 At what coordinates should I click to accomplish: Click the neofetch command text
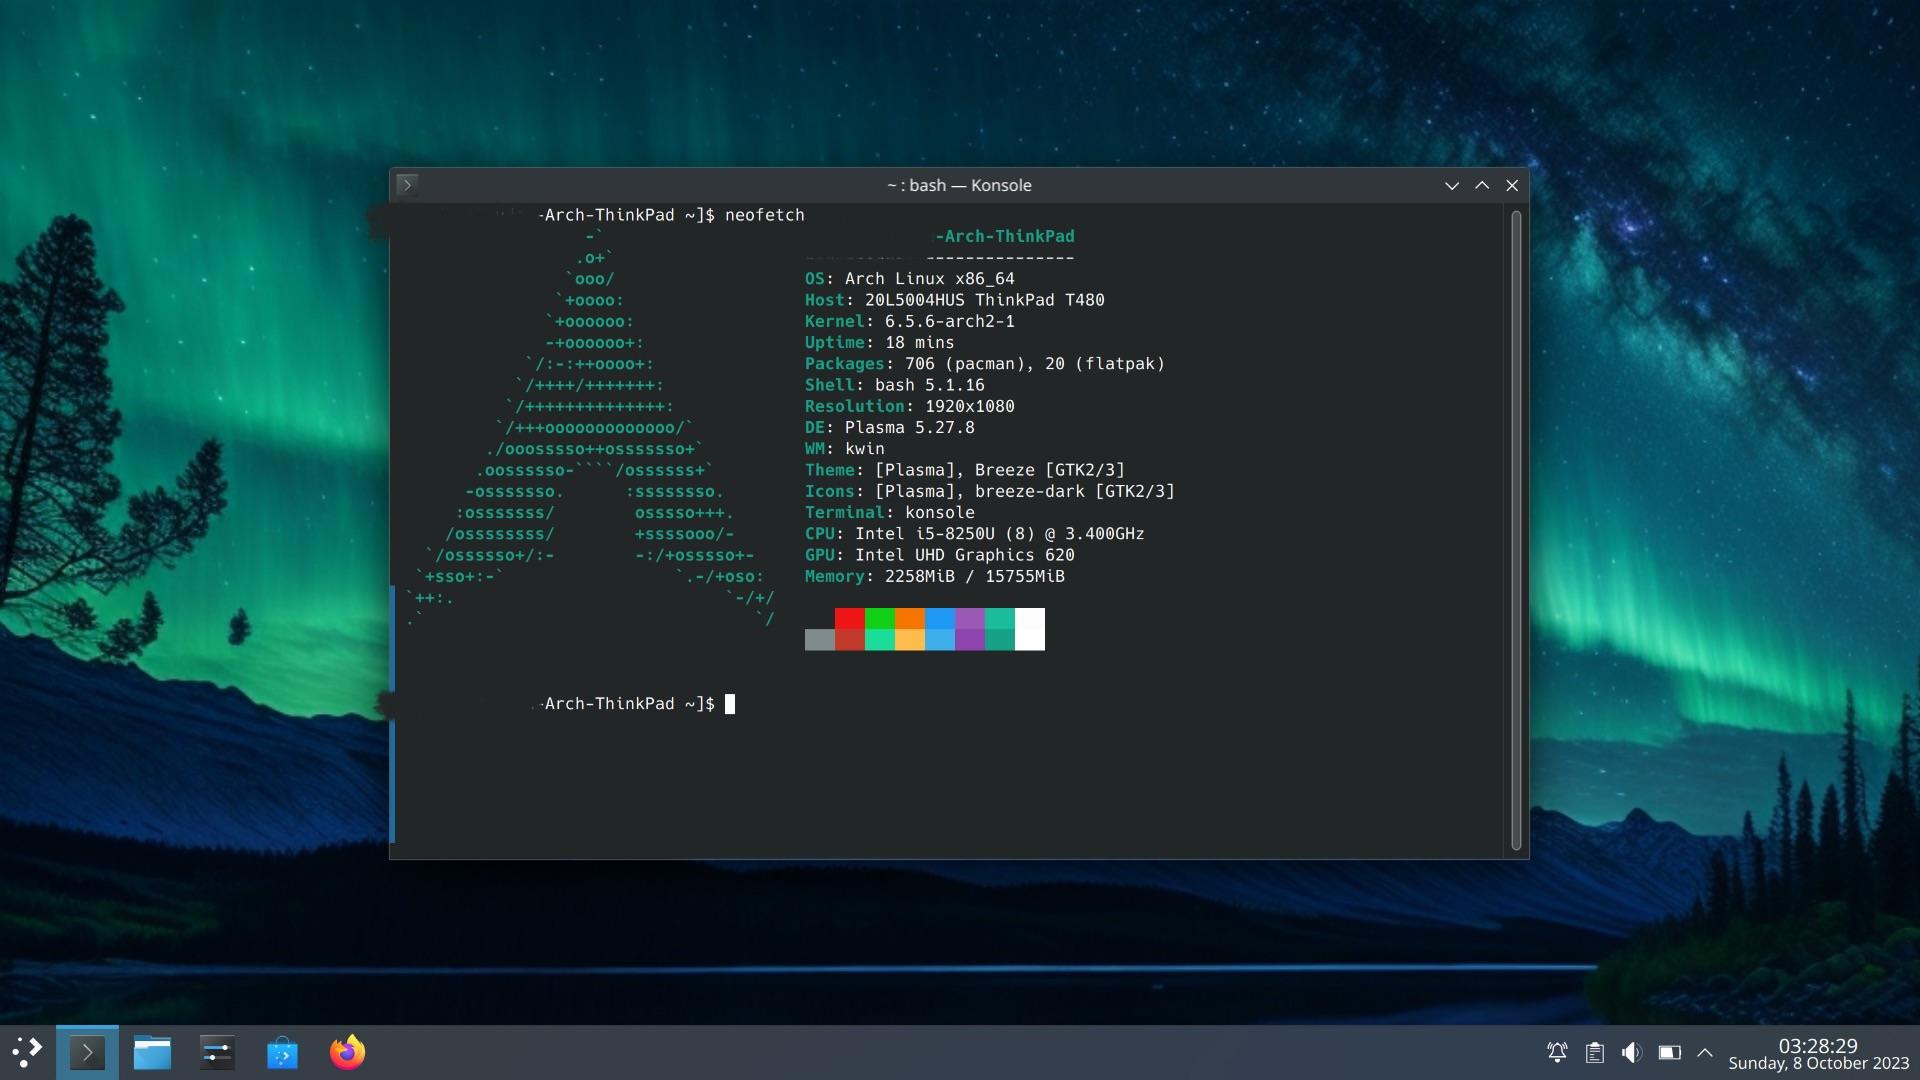pos(765,214)
